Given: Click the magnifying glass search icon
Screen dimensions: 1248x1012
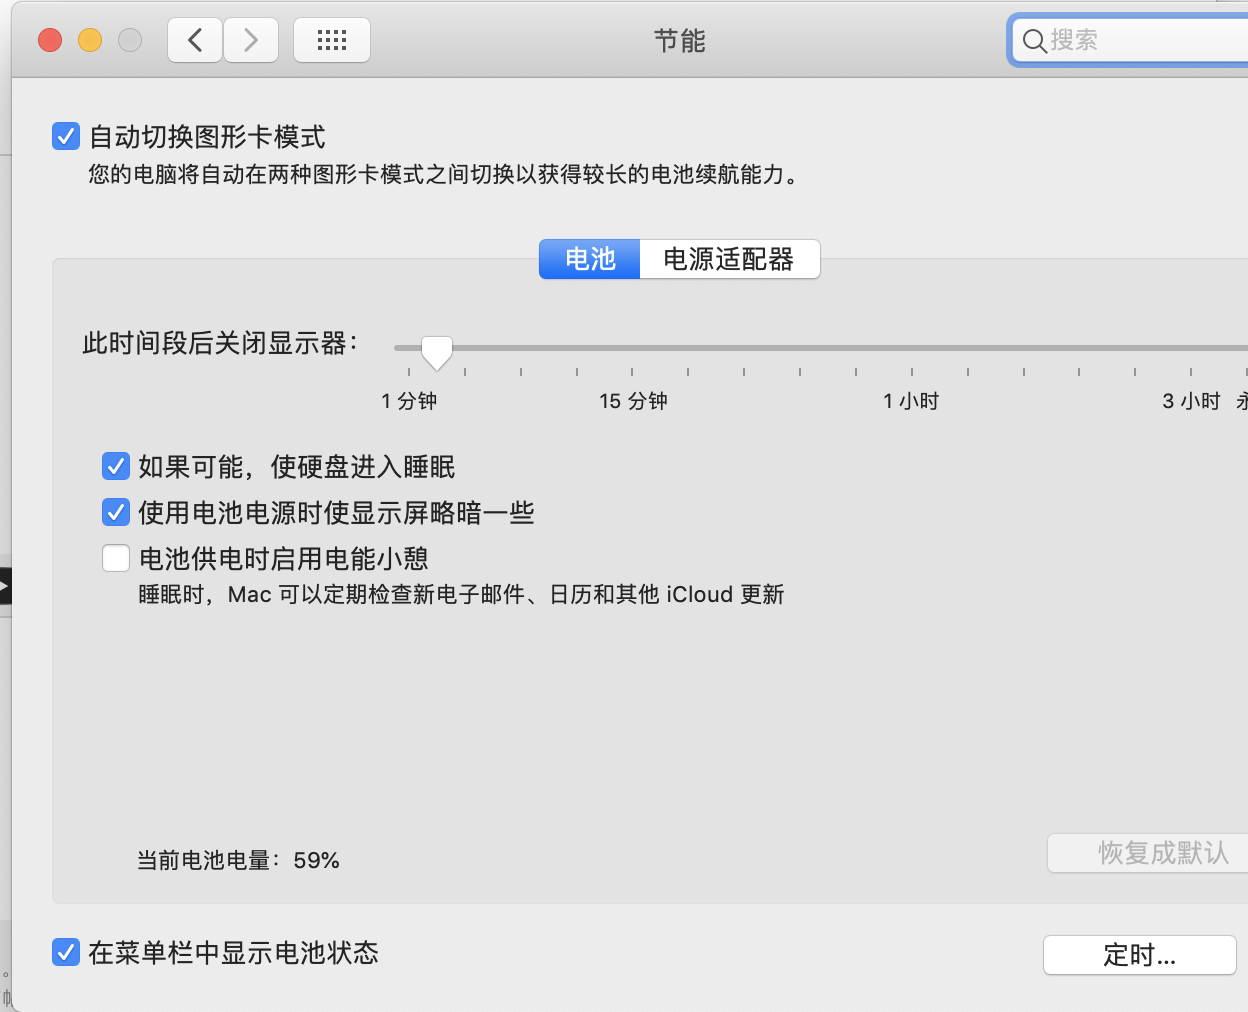Looking at the screenshot, I should tap(1034, 41).
